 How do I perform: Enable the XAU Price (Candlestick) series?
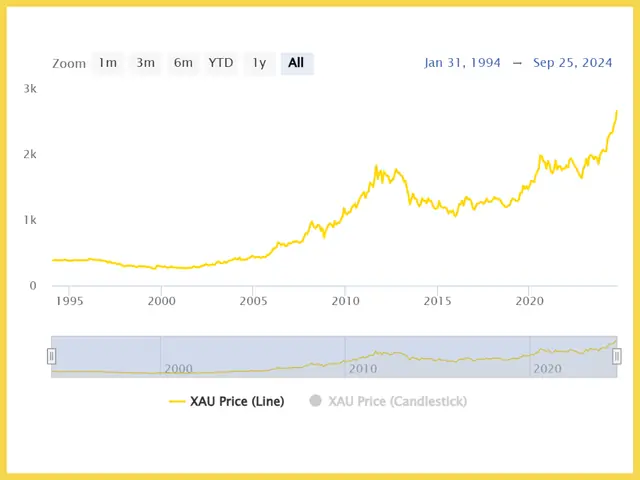tap(388, 401)
